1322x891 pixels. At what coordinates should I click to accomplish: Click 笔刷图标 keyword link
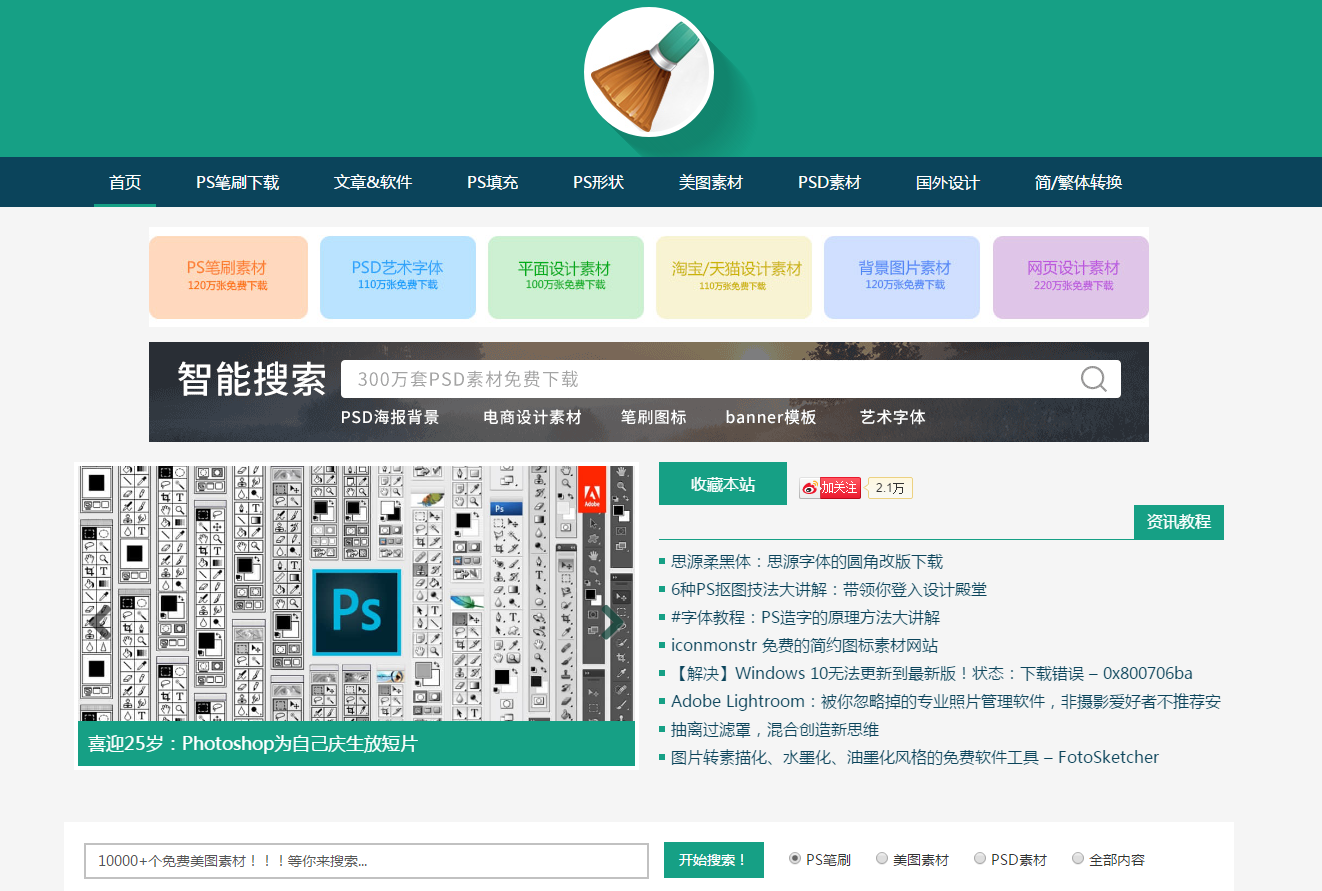tap(653, 417)
